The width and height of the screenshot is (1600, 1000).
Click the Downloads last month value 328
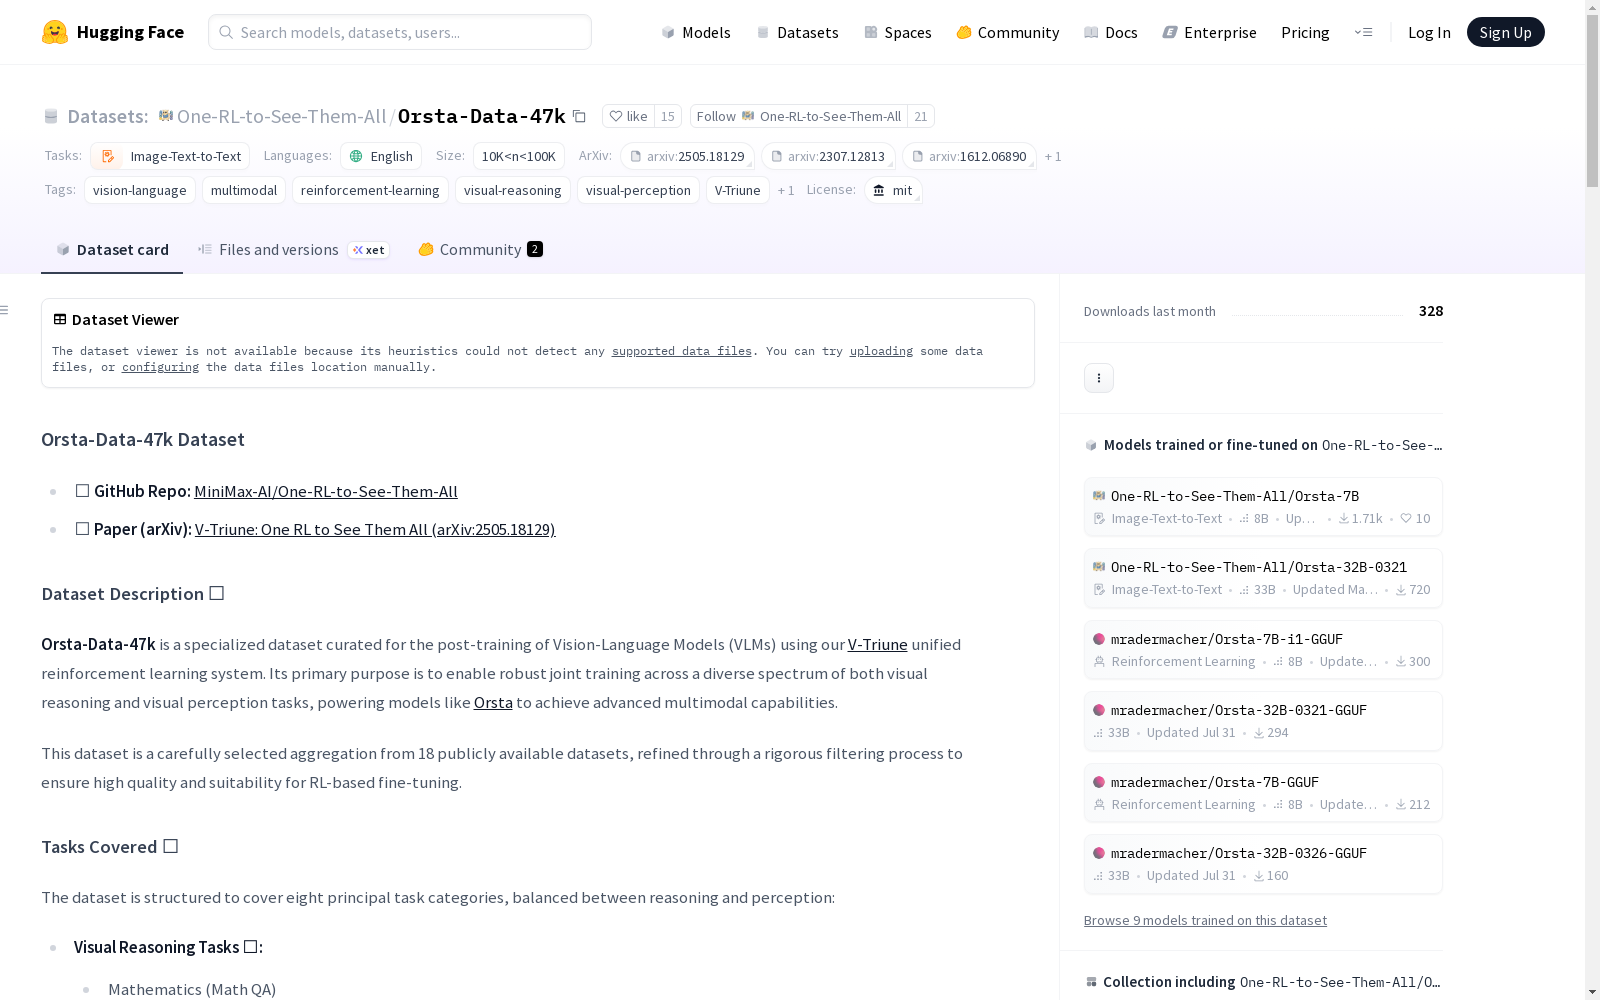(x=1431, y=311)
